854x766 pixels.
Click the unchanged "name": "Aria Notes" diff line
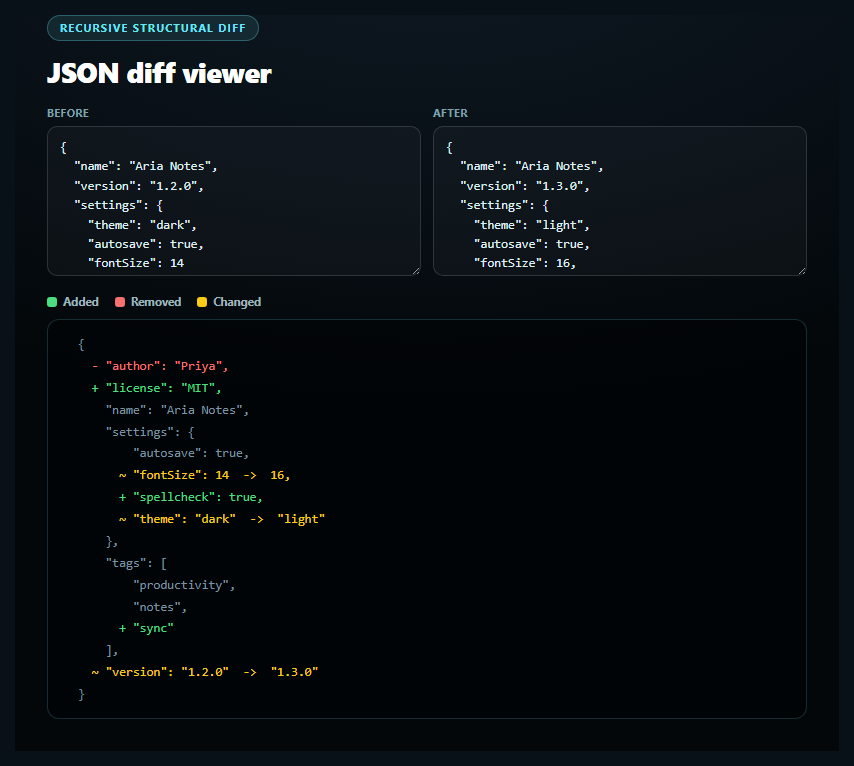pos(177,410)
